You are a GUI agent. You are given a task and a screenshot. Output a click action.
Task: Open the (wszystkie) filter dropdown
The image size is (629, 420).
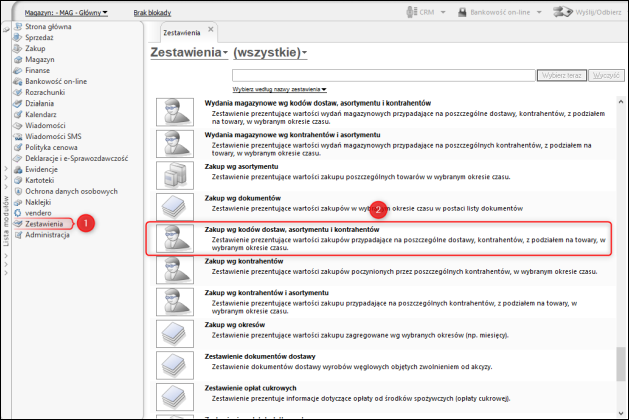[270, 53]
